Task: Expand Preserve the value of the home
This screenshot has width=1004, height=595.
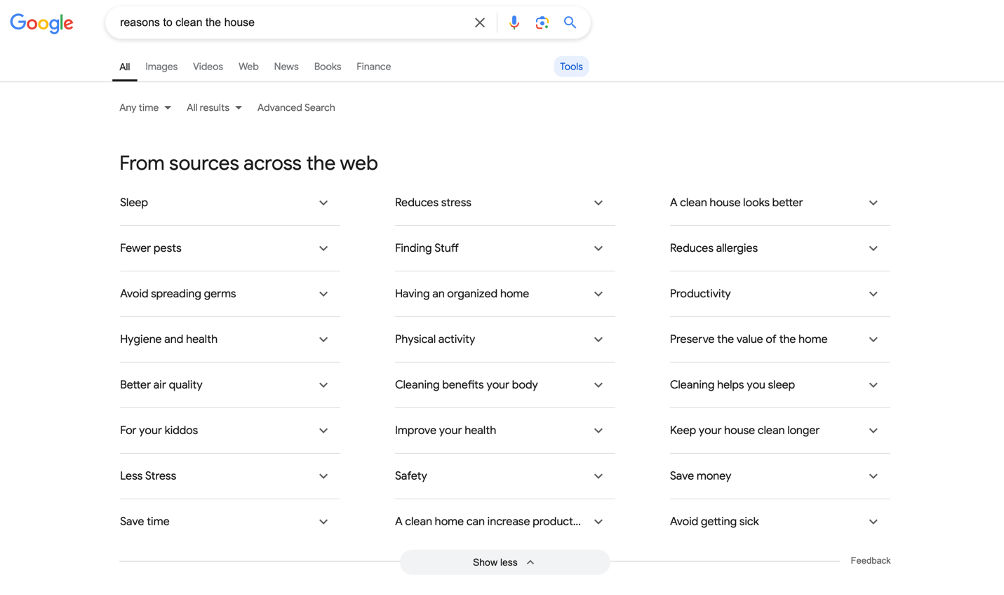Action: coord(780,339)
